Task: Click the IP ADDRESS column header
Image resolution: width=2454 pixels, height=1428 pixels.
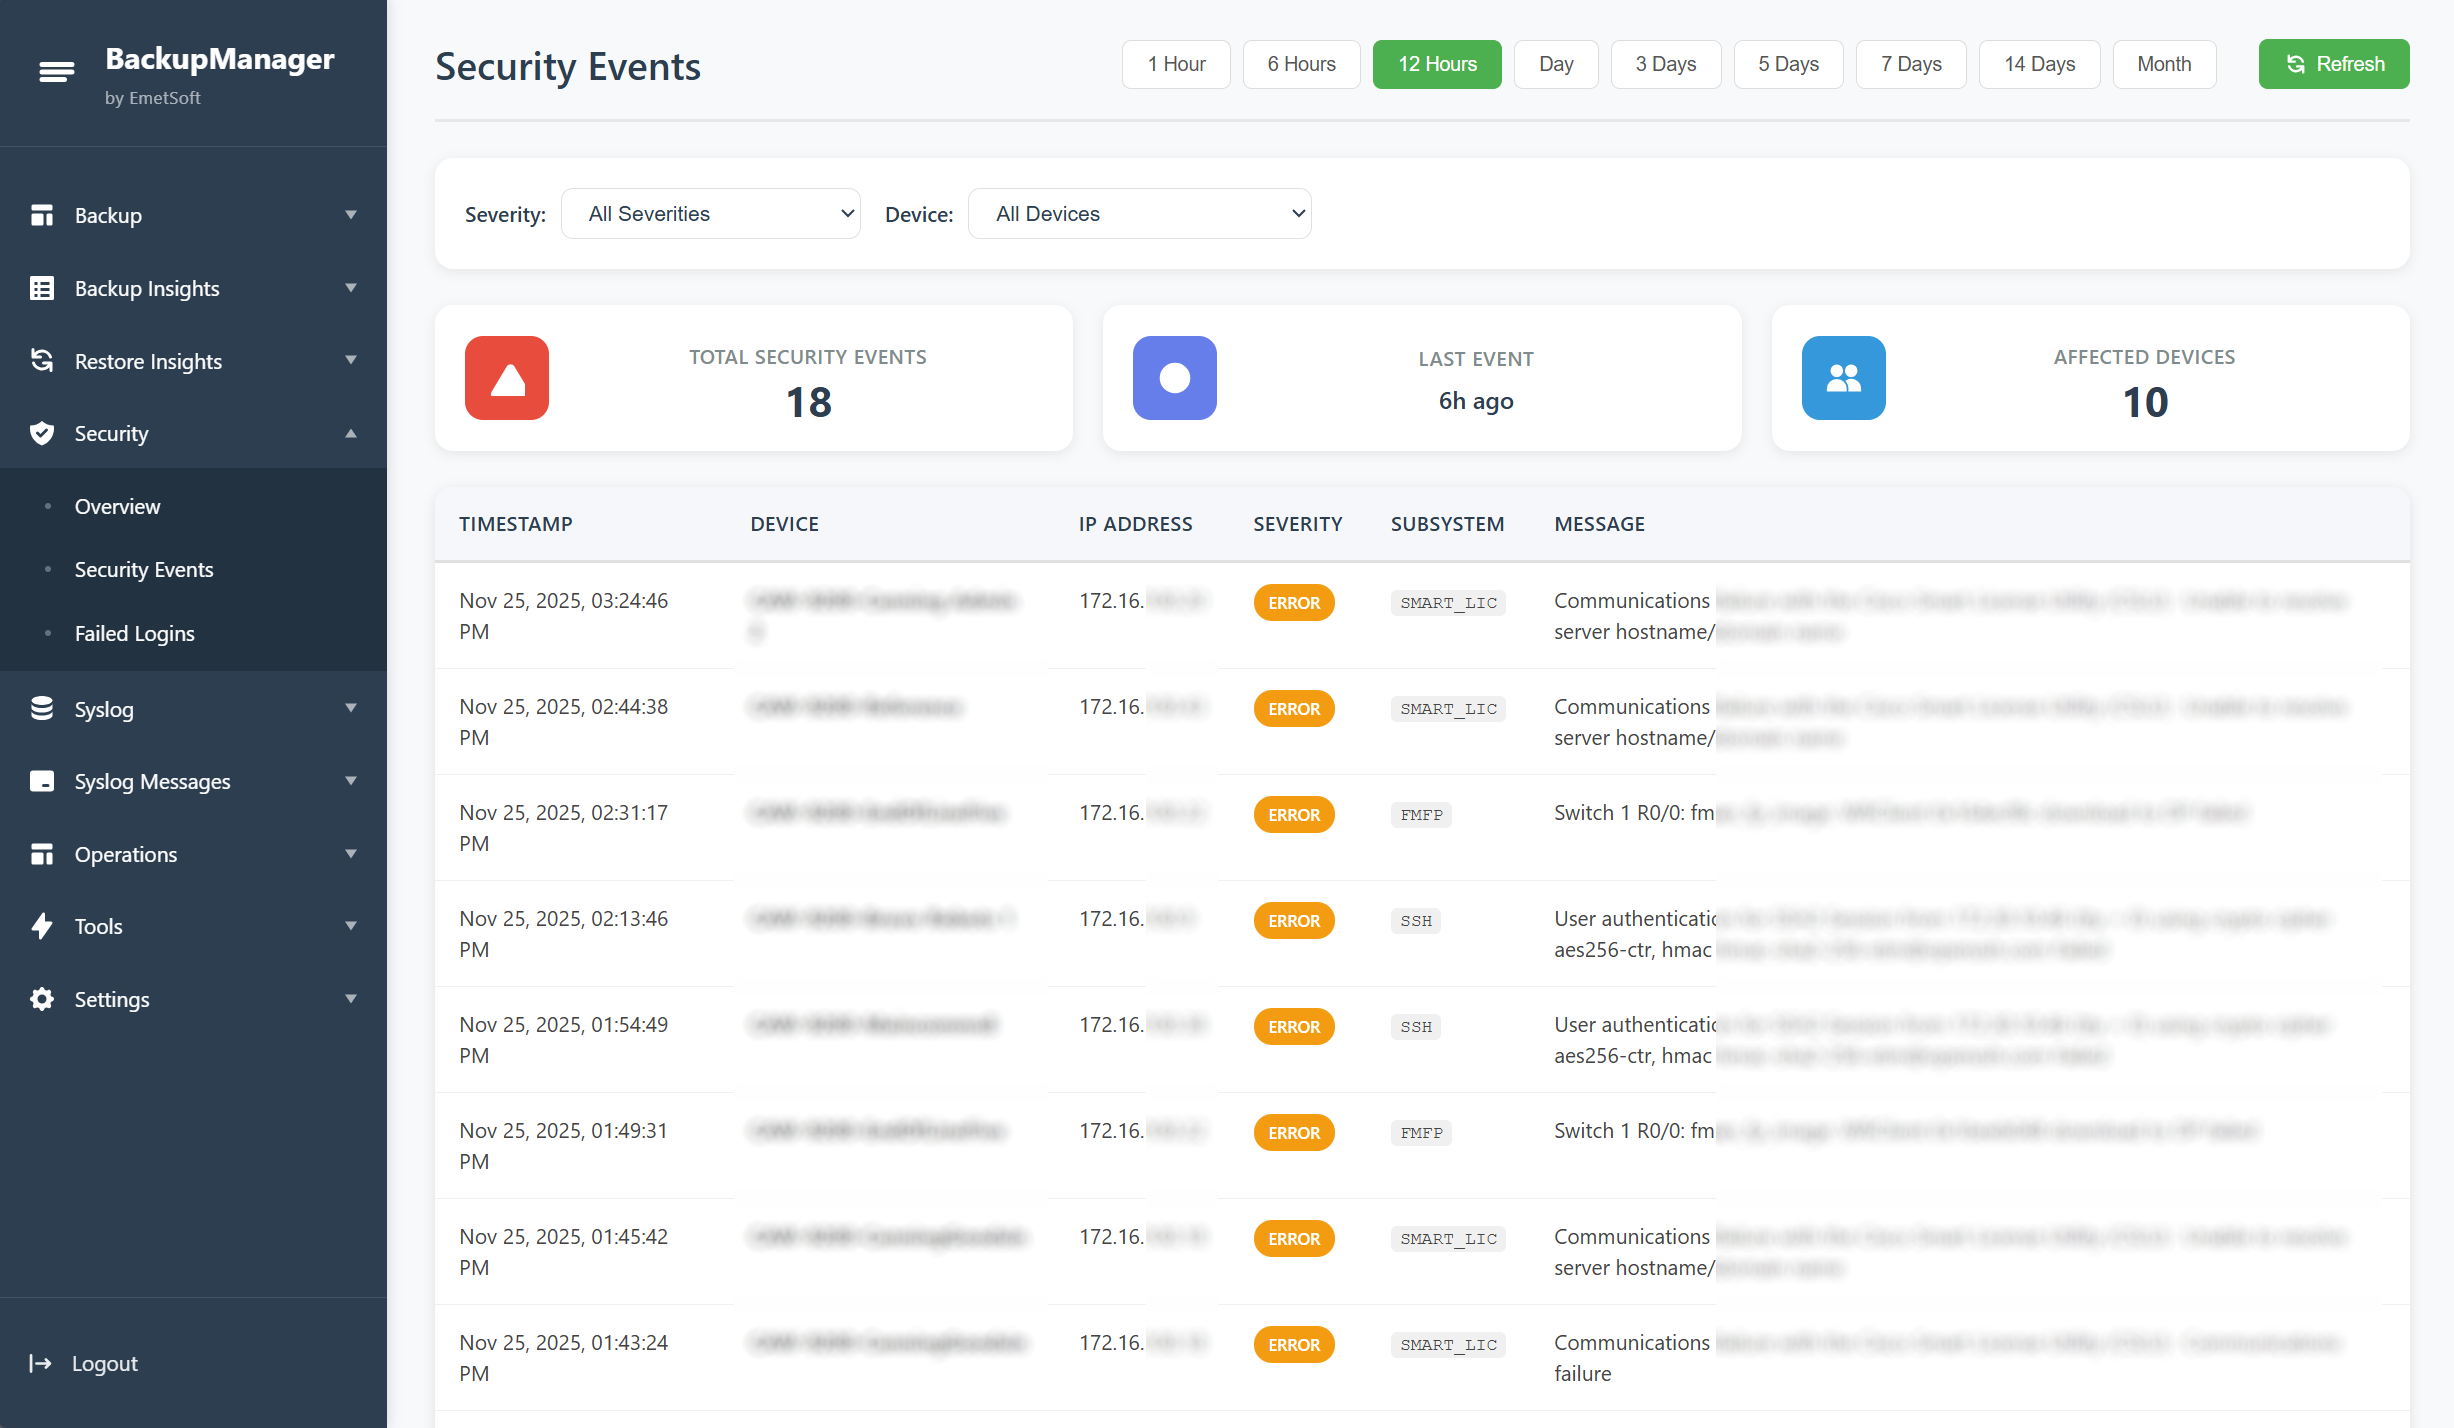Action: coord(1136,524)
